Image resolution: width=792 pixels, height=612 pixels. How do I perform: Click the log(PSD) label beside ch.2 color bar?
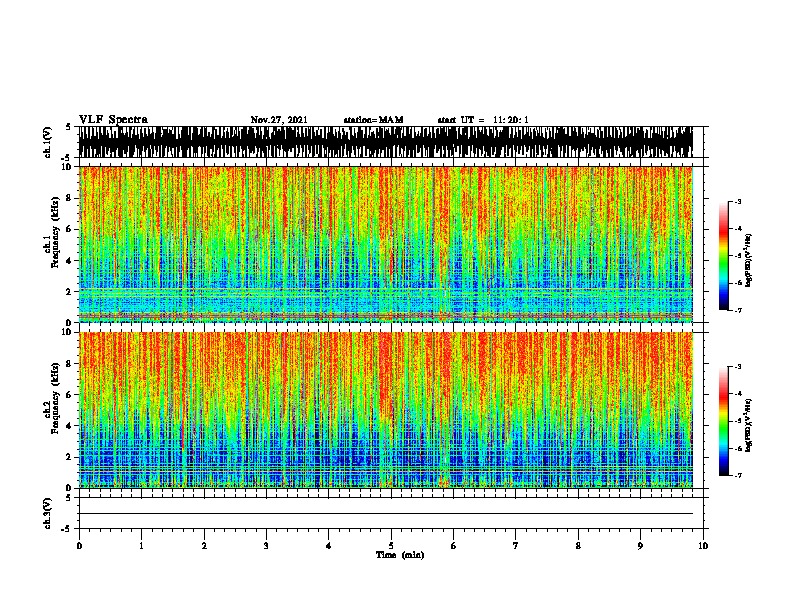coord(749,425)
